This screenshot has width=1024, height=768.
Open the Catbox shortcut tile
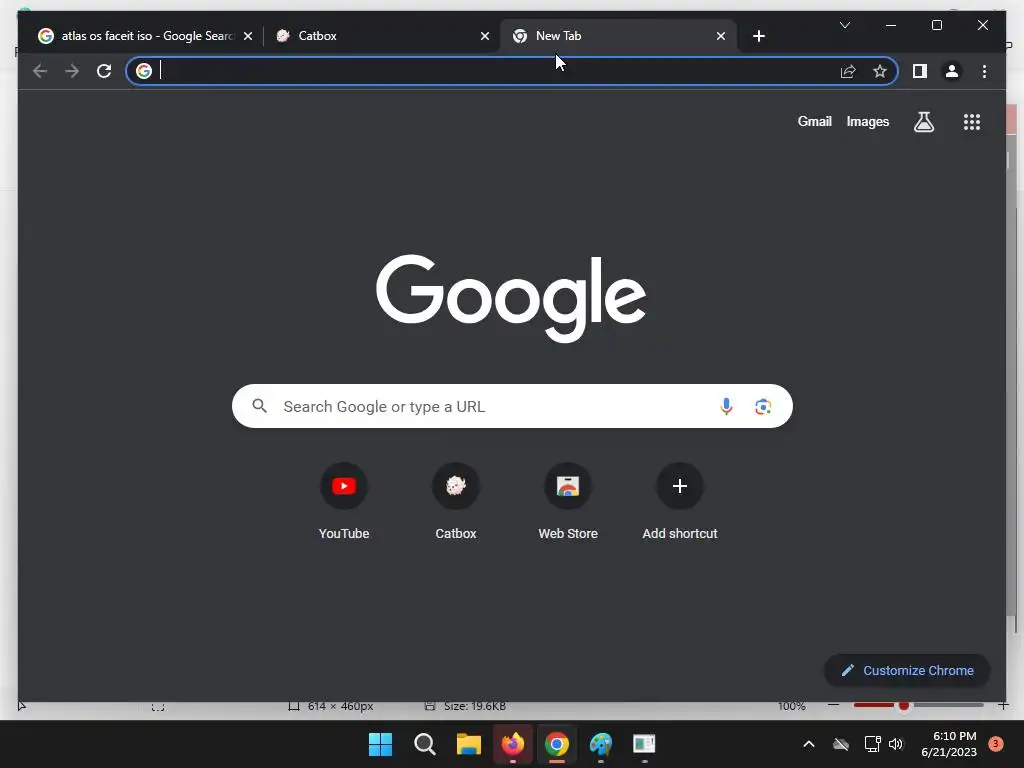[456, 501]
